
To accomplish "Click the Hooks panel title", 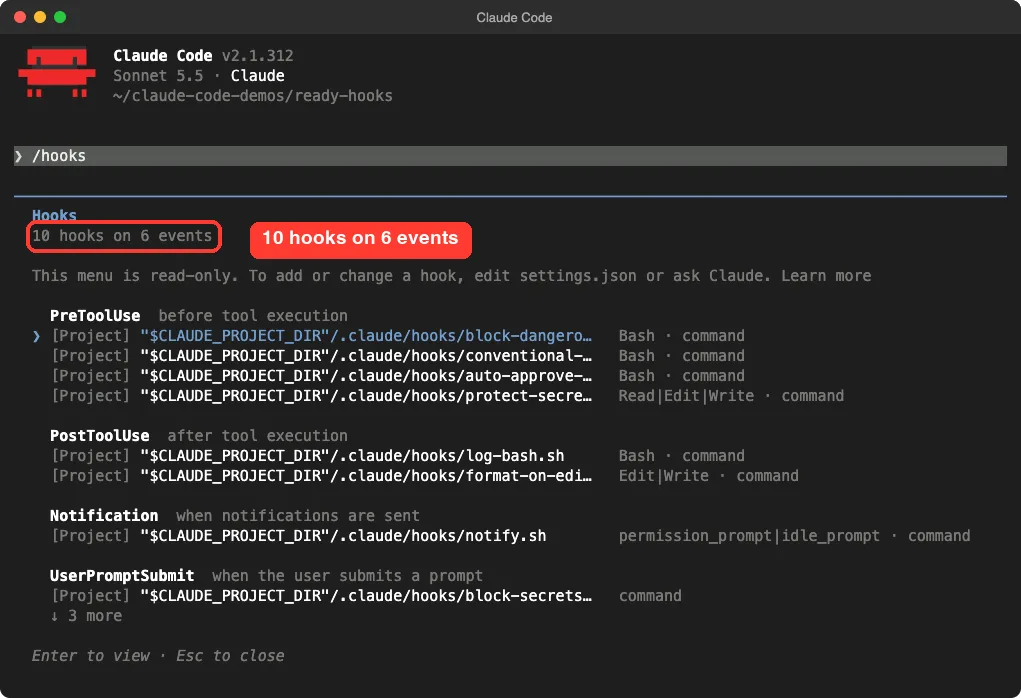I will pyautogui.click(x=54, y=215).
